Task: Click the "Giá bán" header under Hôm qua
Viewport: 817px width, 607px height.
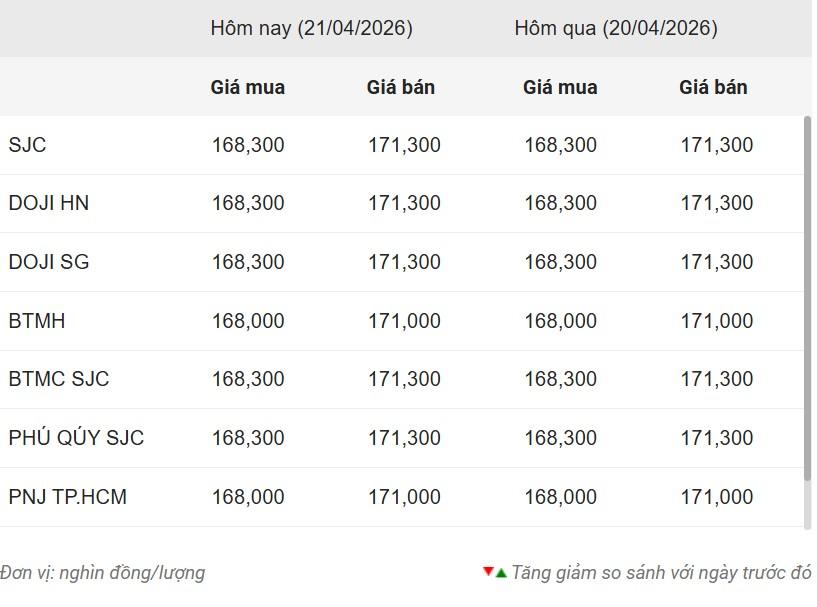Action: coord(713,87)
